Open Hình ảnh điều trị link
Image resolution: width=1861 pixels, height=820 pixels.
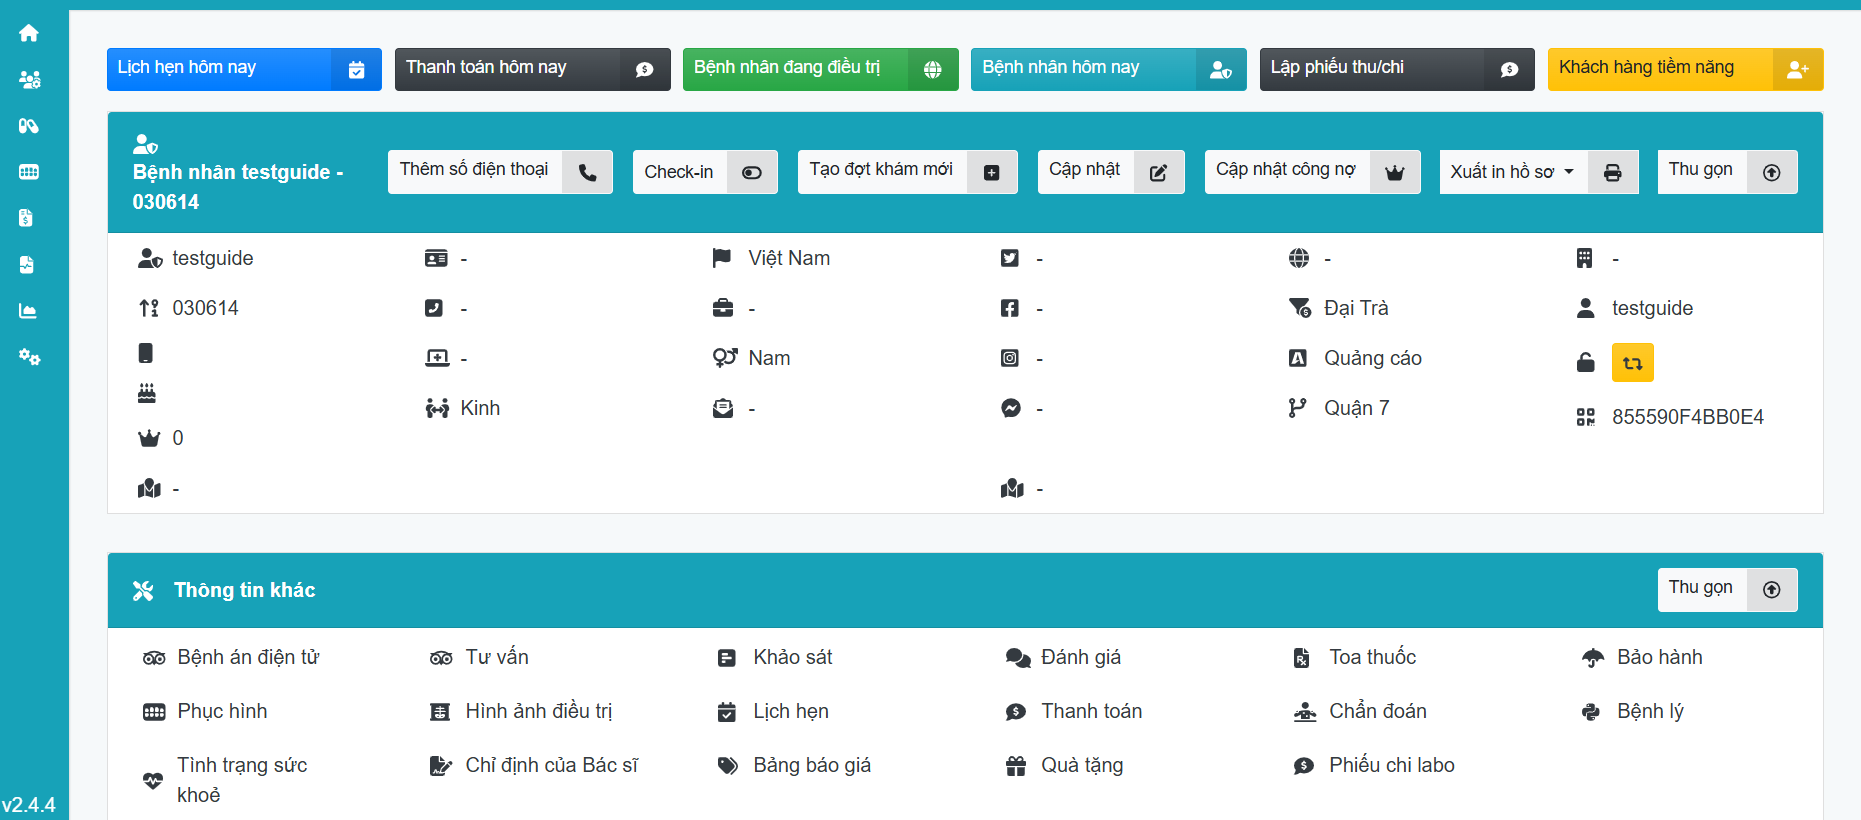[x=538, y=711]
